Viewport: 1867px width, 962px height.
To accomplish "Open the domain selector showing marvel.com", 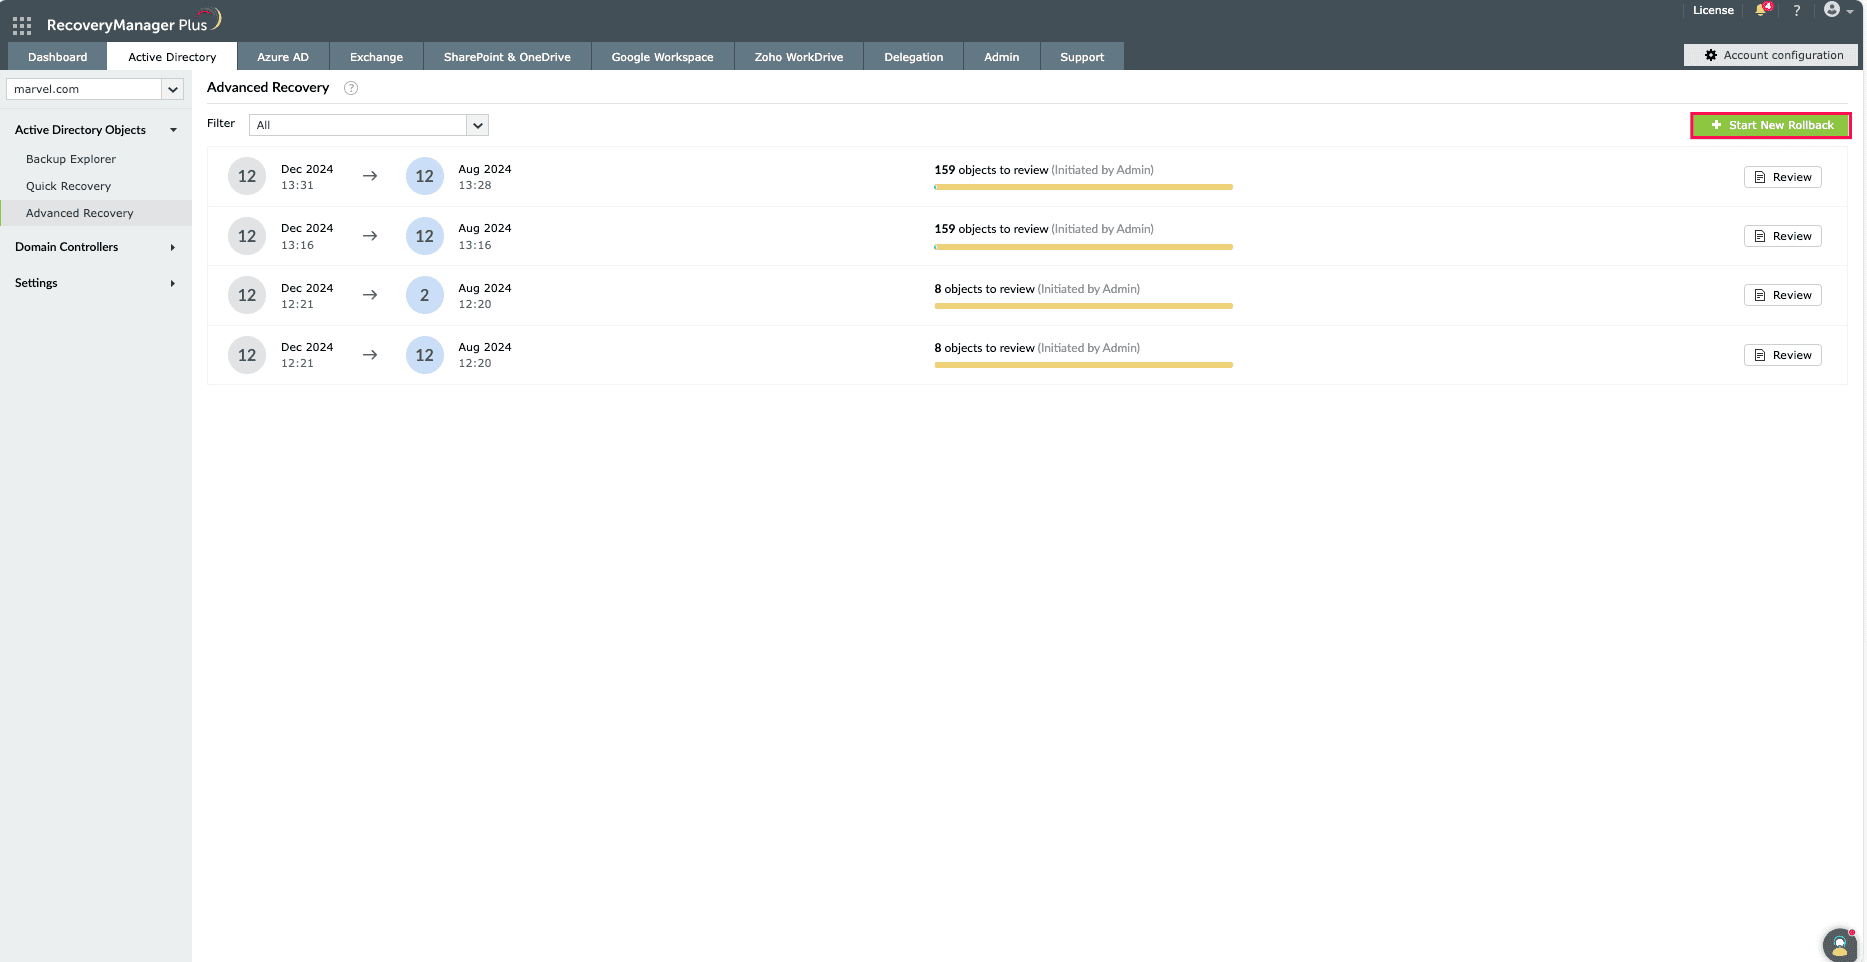I will coord(95,89).
